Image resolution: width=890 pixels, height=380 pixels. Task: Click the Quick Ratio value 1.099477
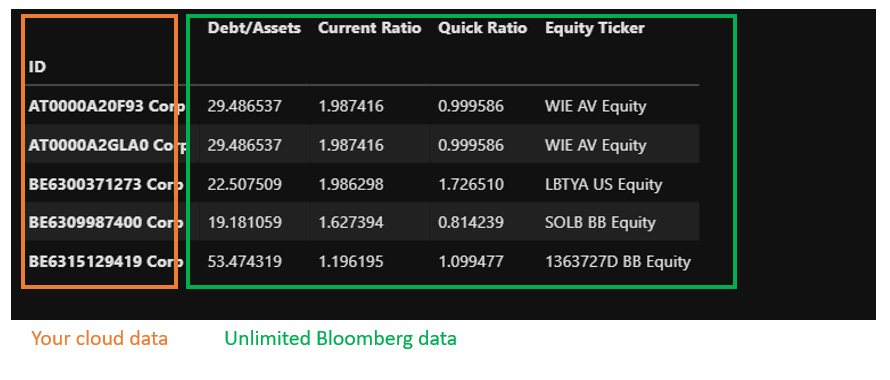471,262
